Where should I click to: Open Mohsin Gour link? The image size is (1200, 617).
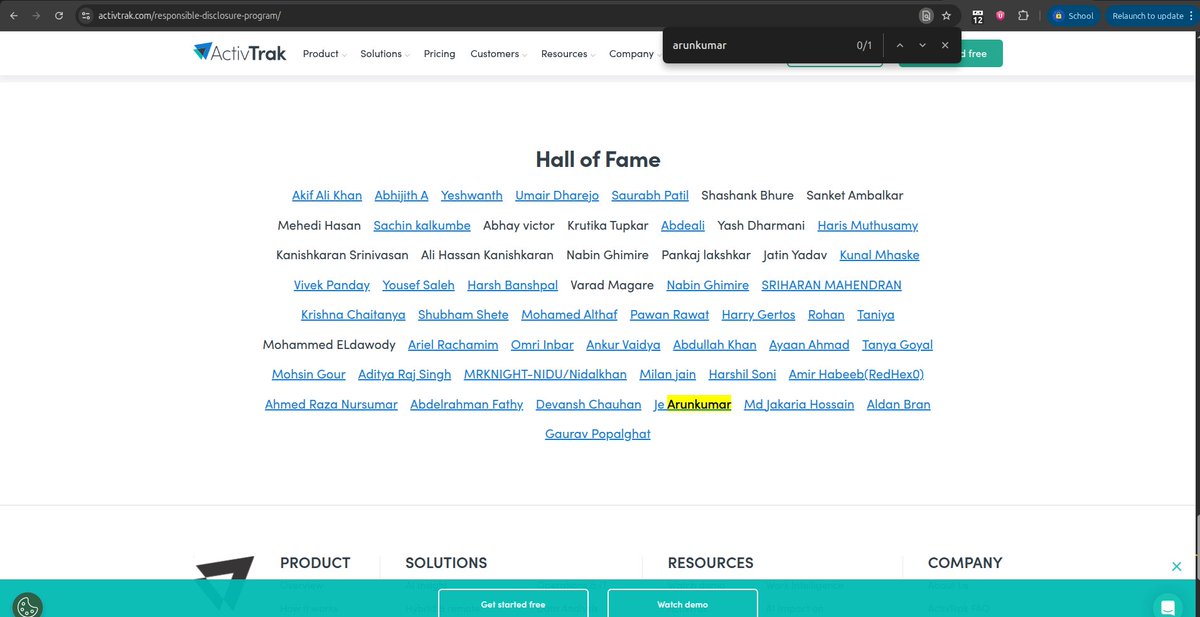[309, 375]
